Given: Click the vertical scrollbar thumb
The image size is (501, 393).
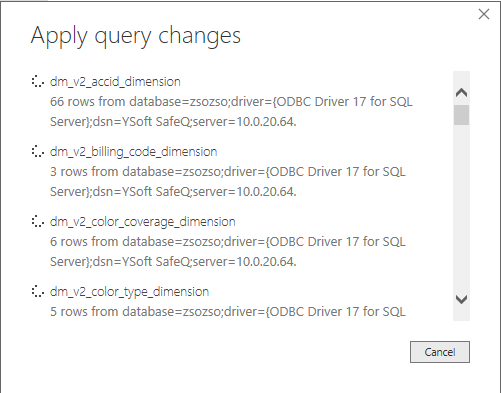Looking at the screenshot, I should tap(461, 115).
